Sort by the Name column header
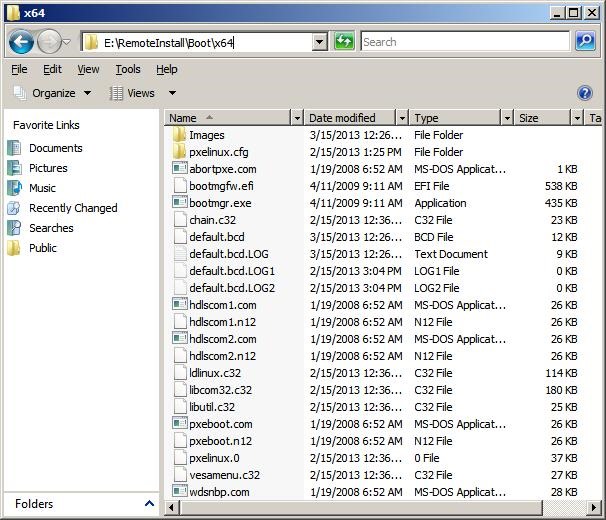The width and height of the screenshot is (606, 520). (x=229, y=118)
